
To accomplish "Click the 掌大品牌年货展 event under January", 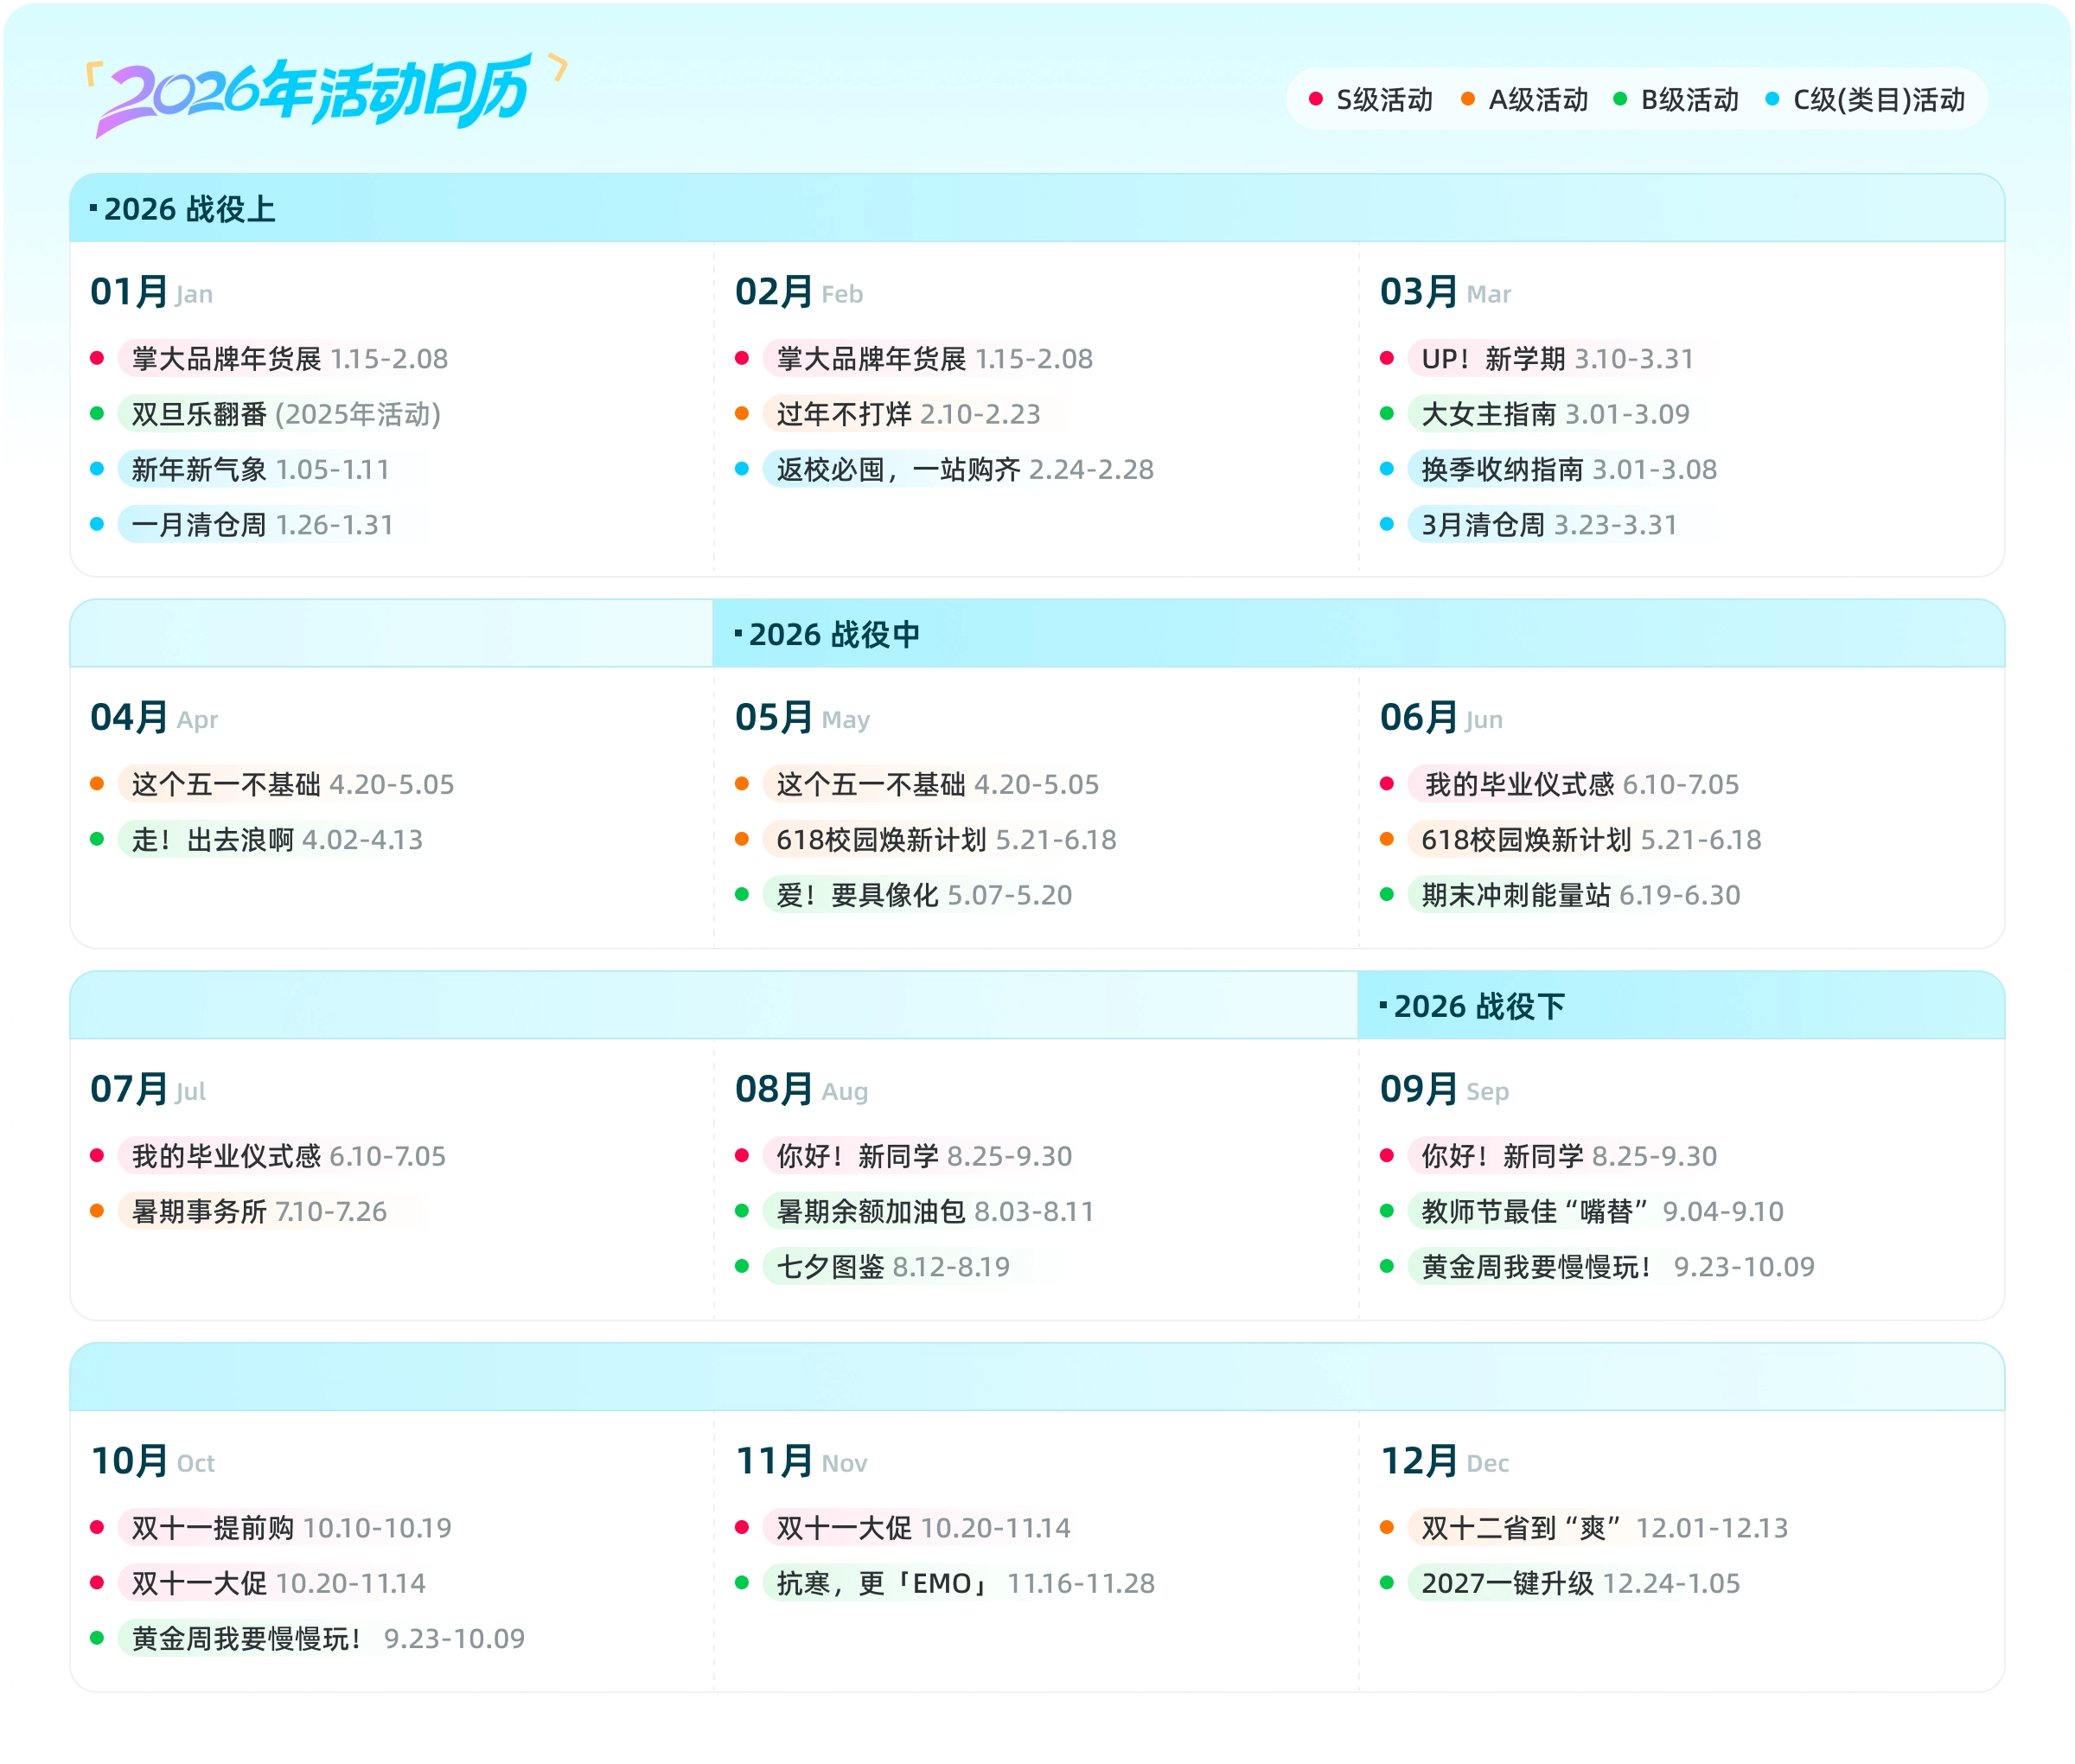I will [226, 359].
